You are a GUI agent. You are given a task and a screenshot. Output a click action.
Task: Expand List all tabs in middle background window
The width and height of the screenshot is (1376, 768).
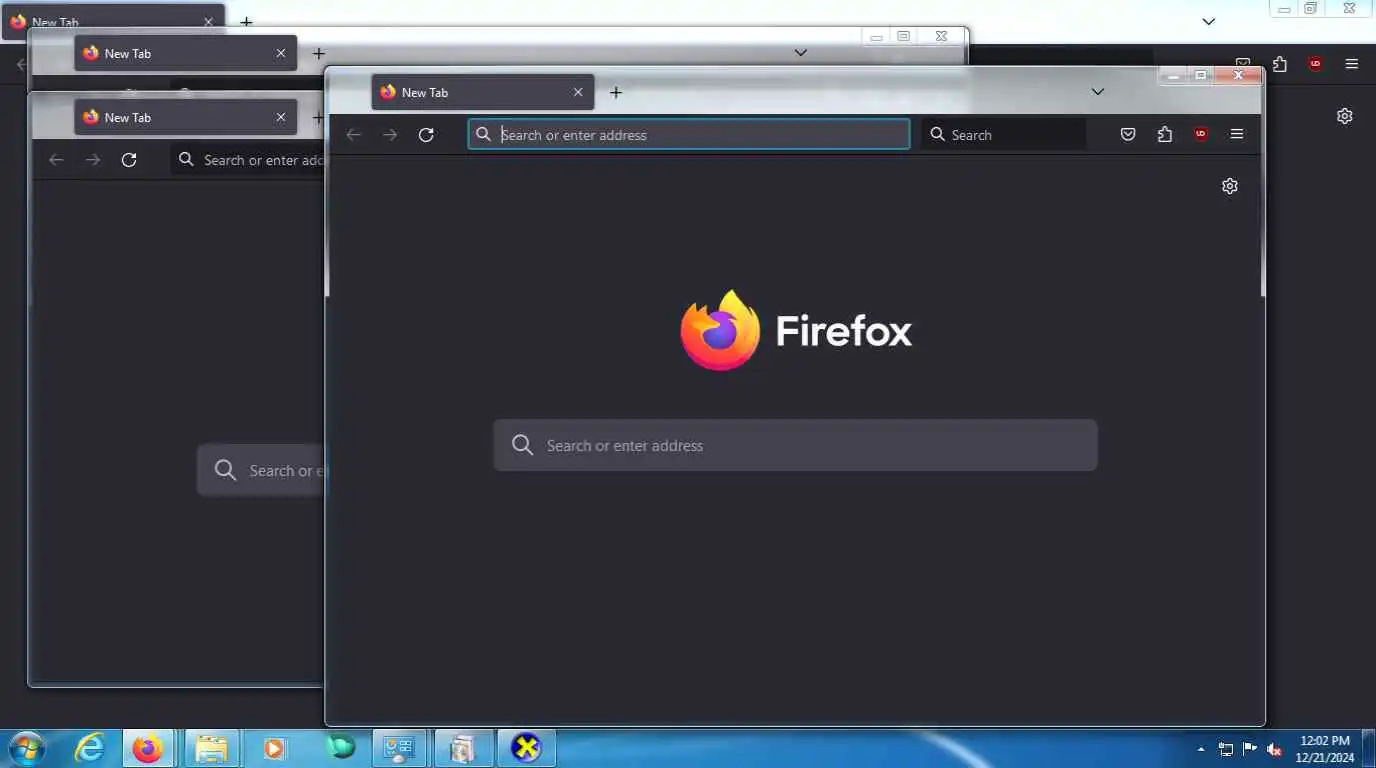click(800, 53)
